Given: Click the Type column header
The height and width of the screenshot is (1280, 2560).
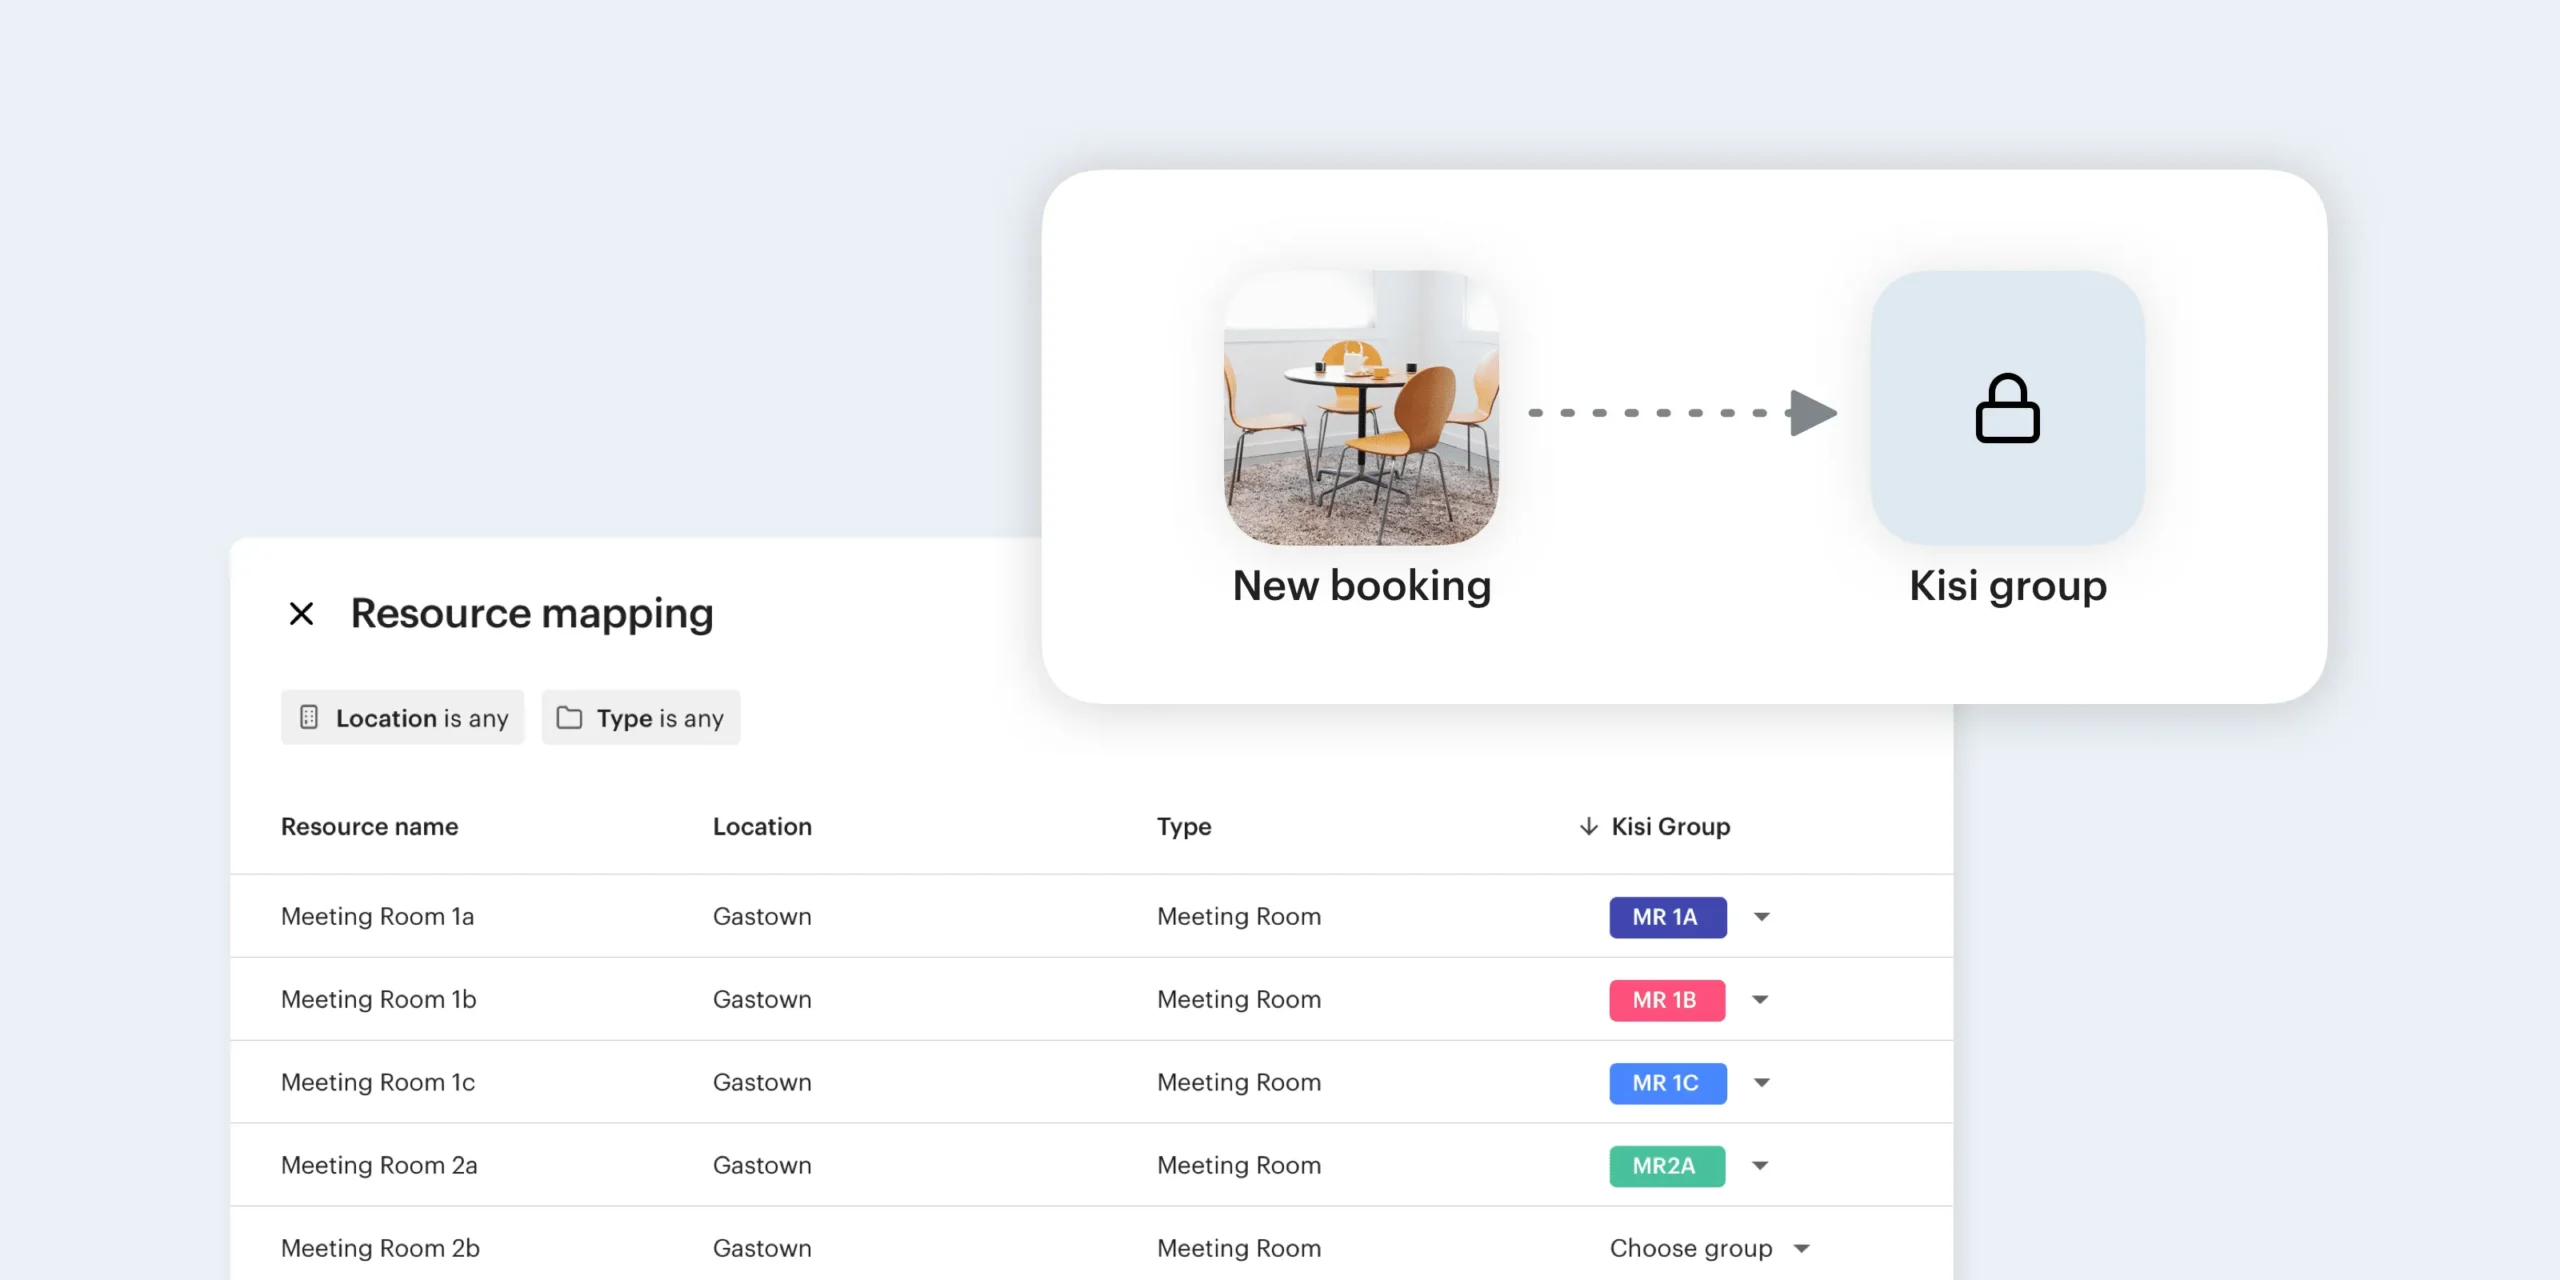Looking at the screenshot, I should pos(1184,827).
